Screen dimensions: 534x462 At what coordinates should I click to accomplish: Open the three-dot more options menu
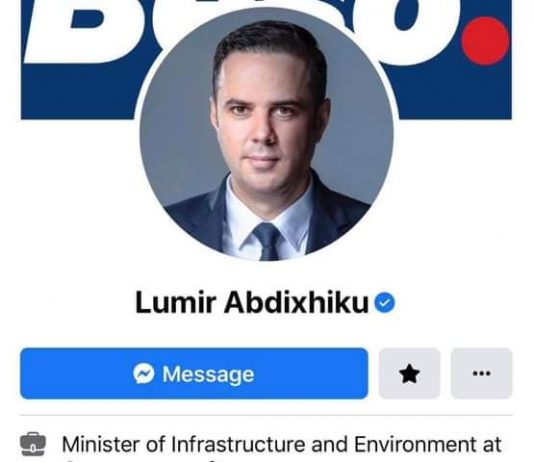(x=482, y=373)
